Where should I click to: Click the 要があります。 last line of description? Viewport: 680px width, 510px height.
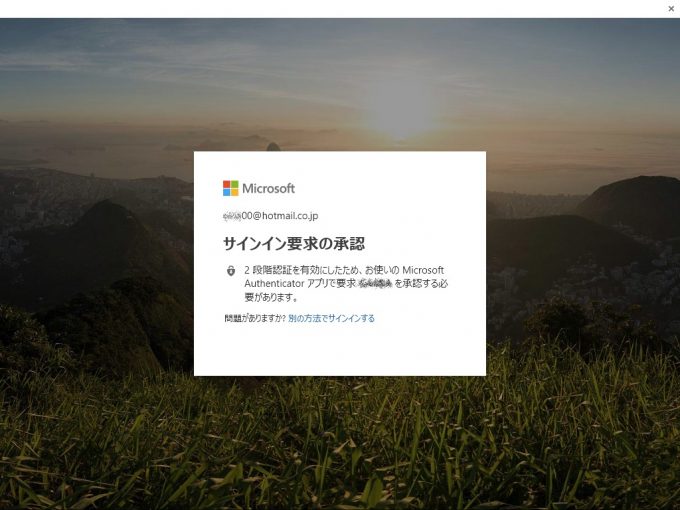click(271, 298)
